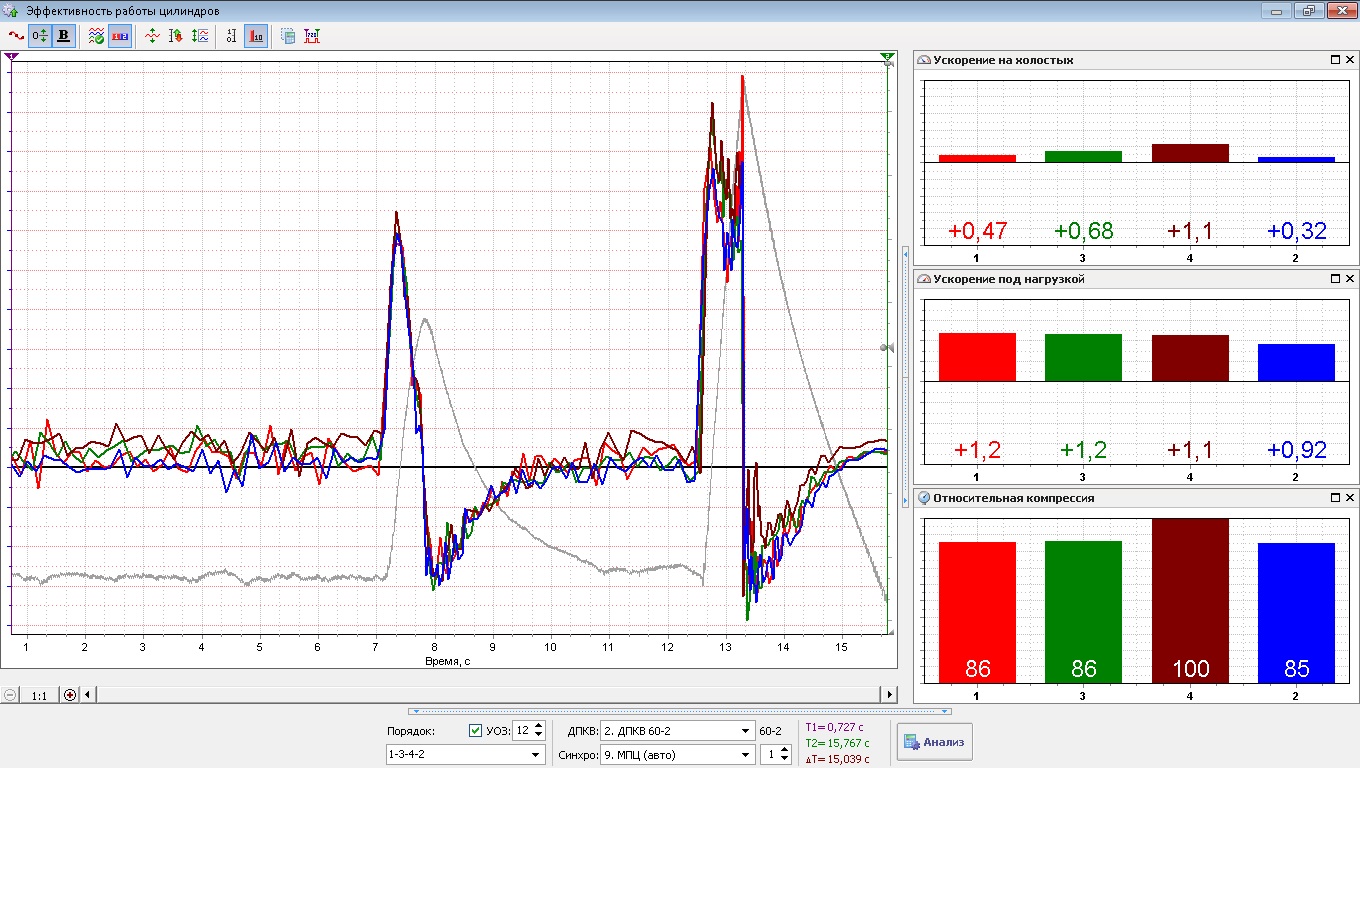This screenshot has height=900, width=1360.
Task: Click the Анализ button
Action: pos(935,742)
